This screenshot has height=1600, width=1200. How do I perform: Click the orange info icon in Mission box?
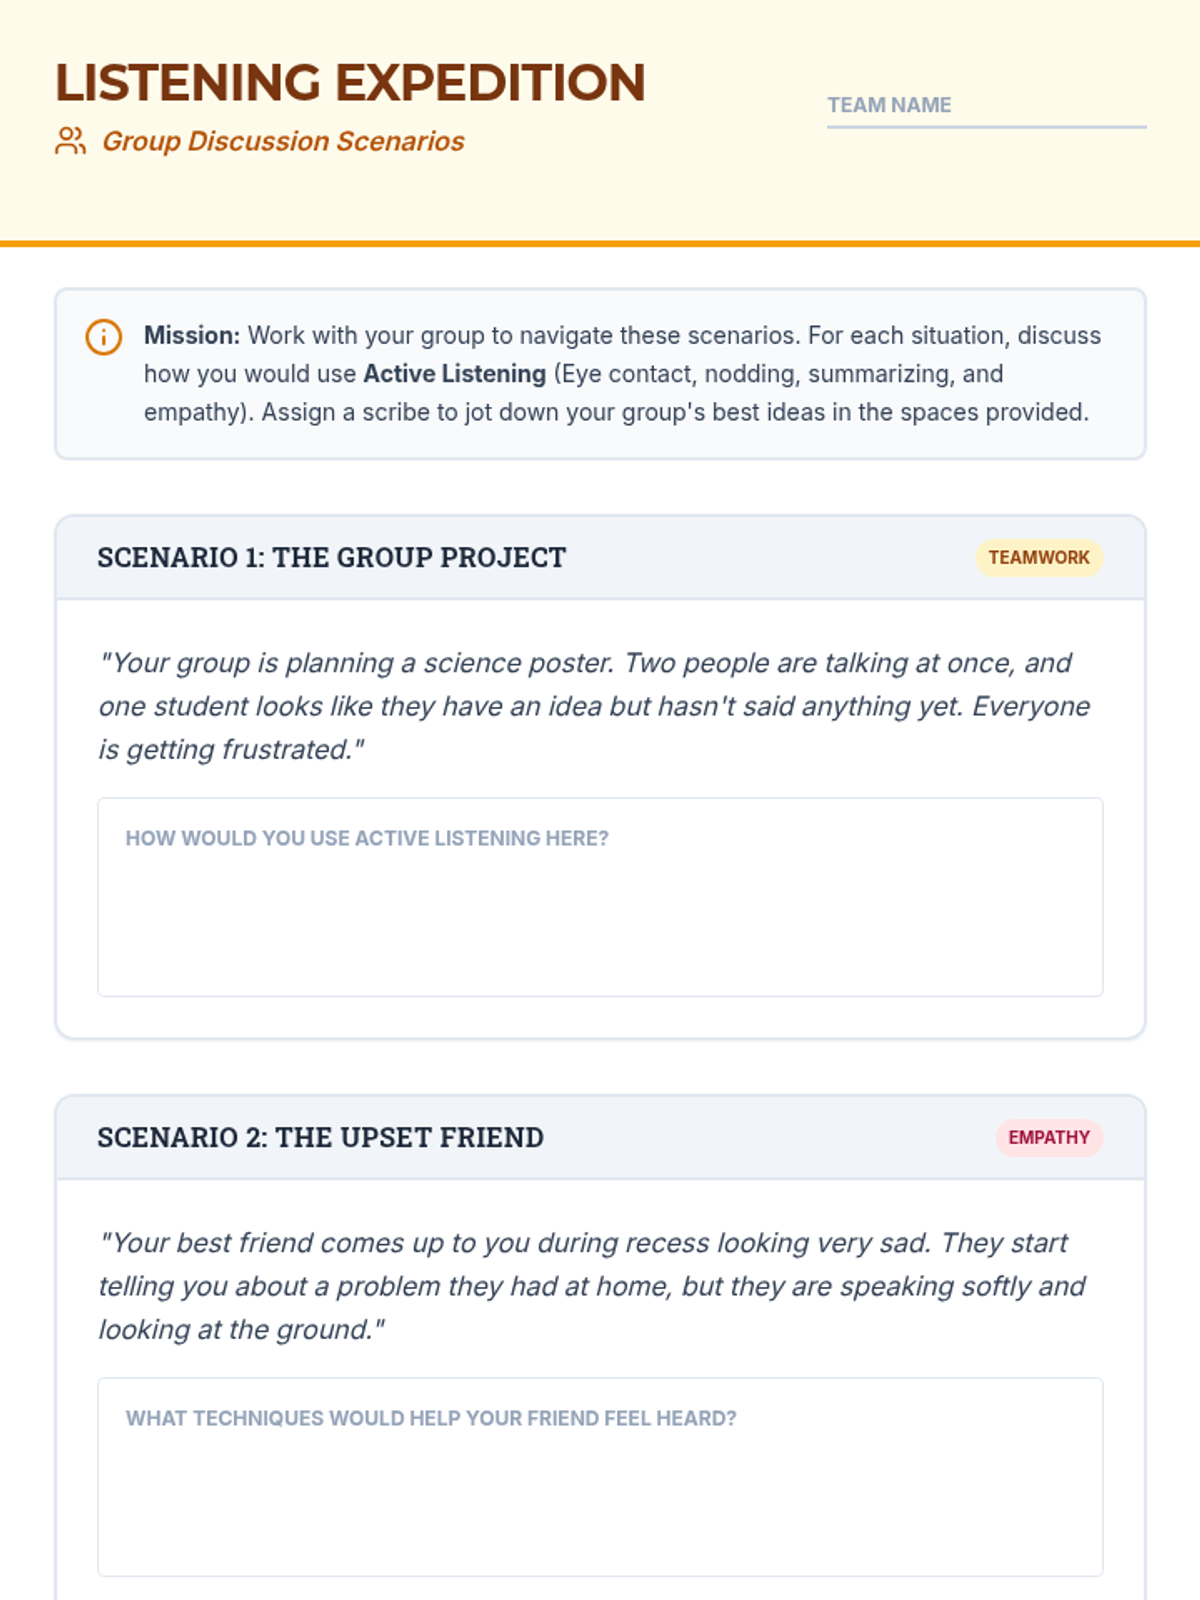pos(104,337)
